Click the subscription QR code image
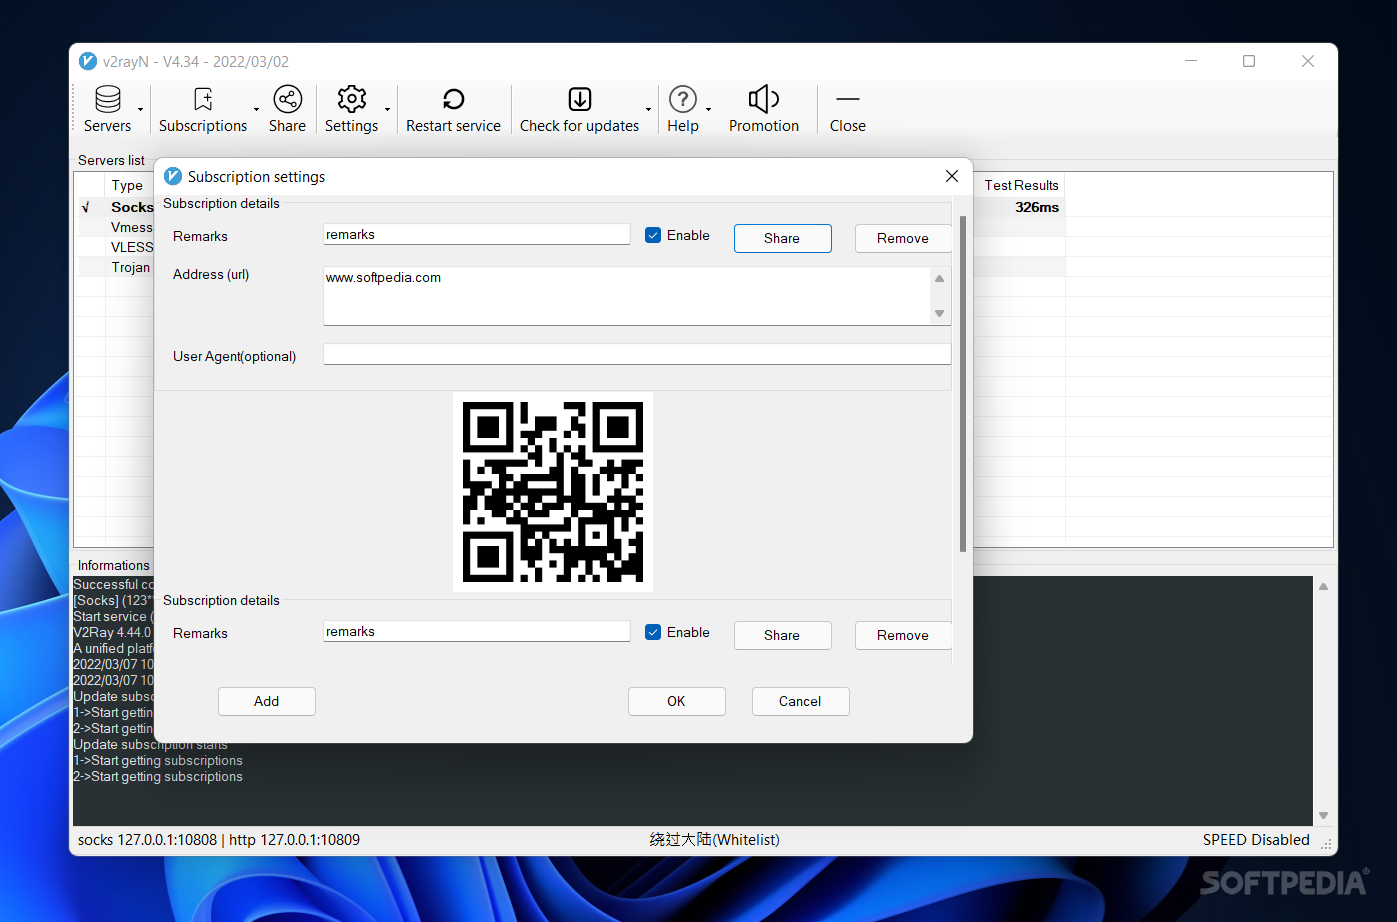 [553, 492]
